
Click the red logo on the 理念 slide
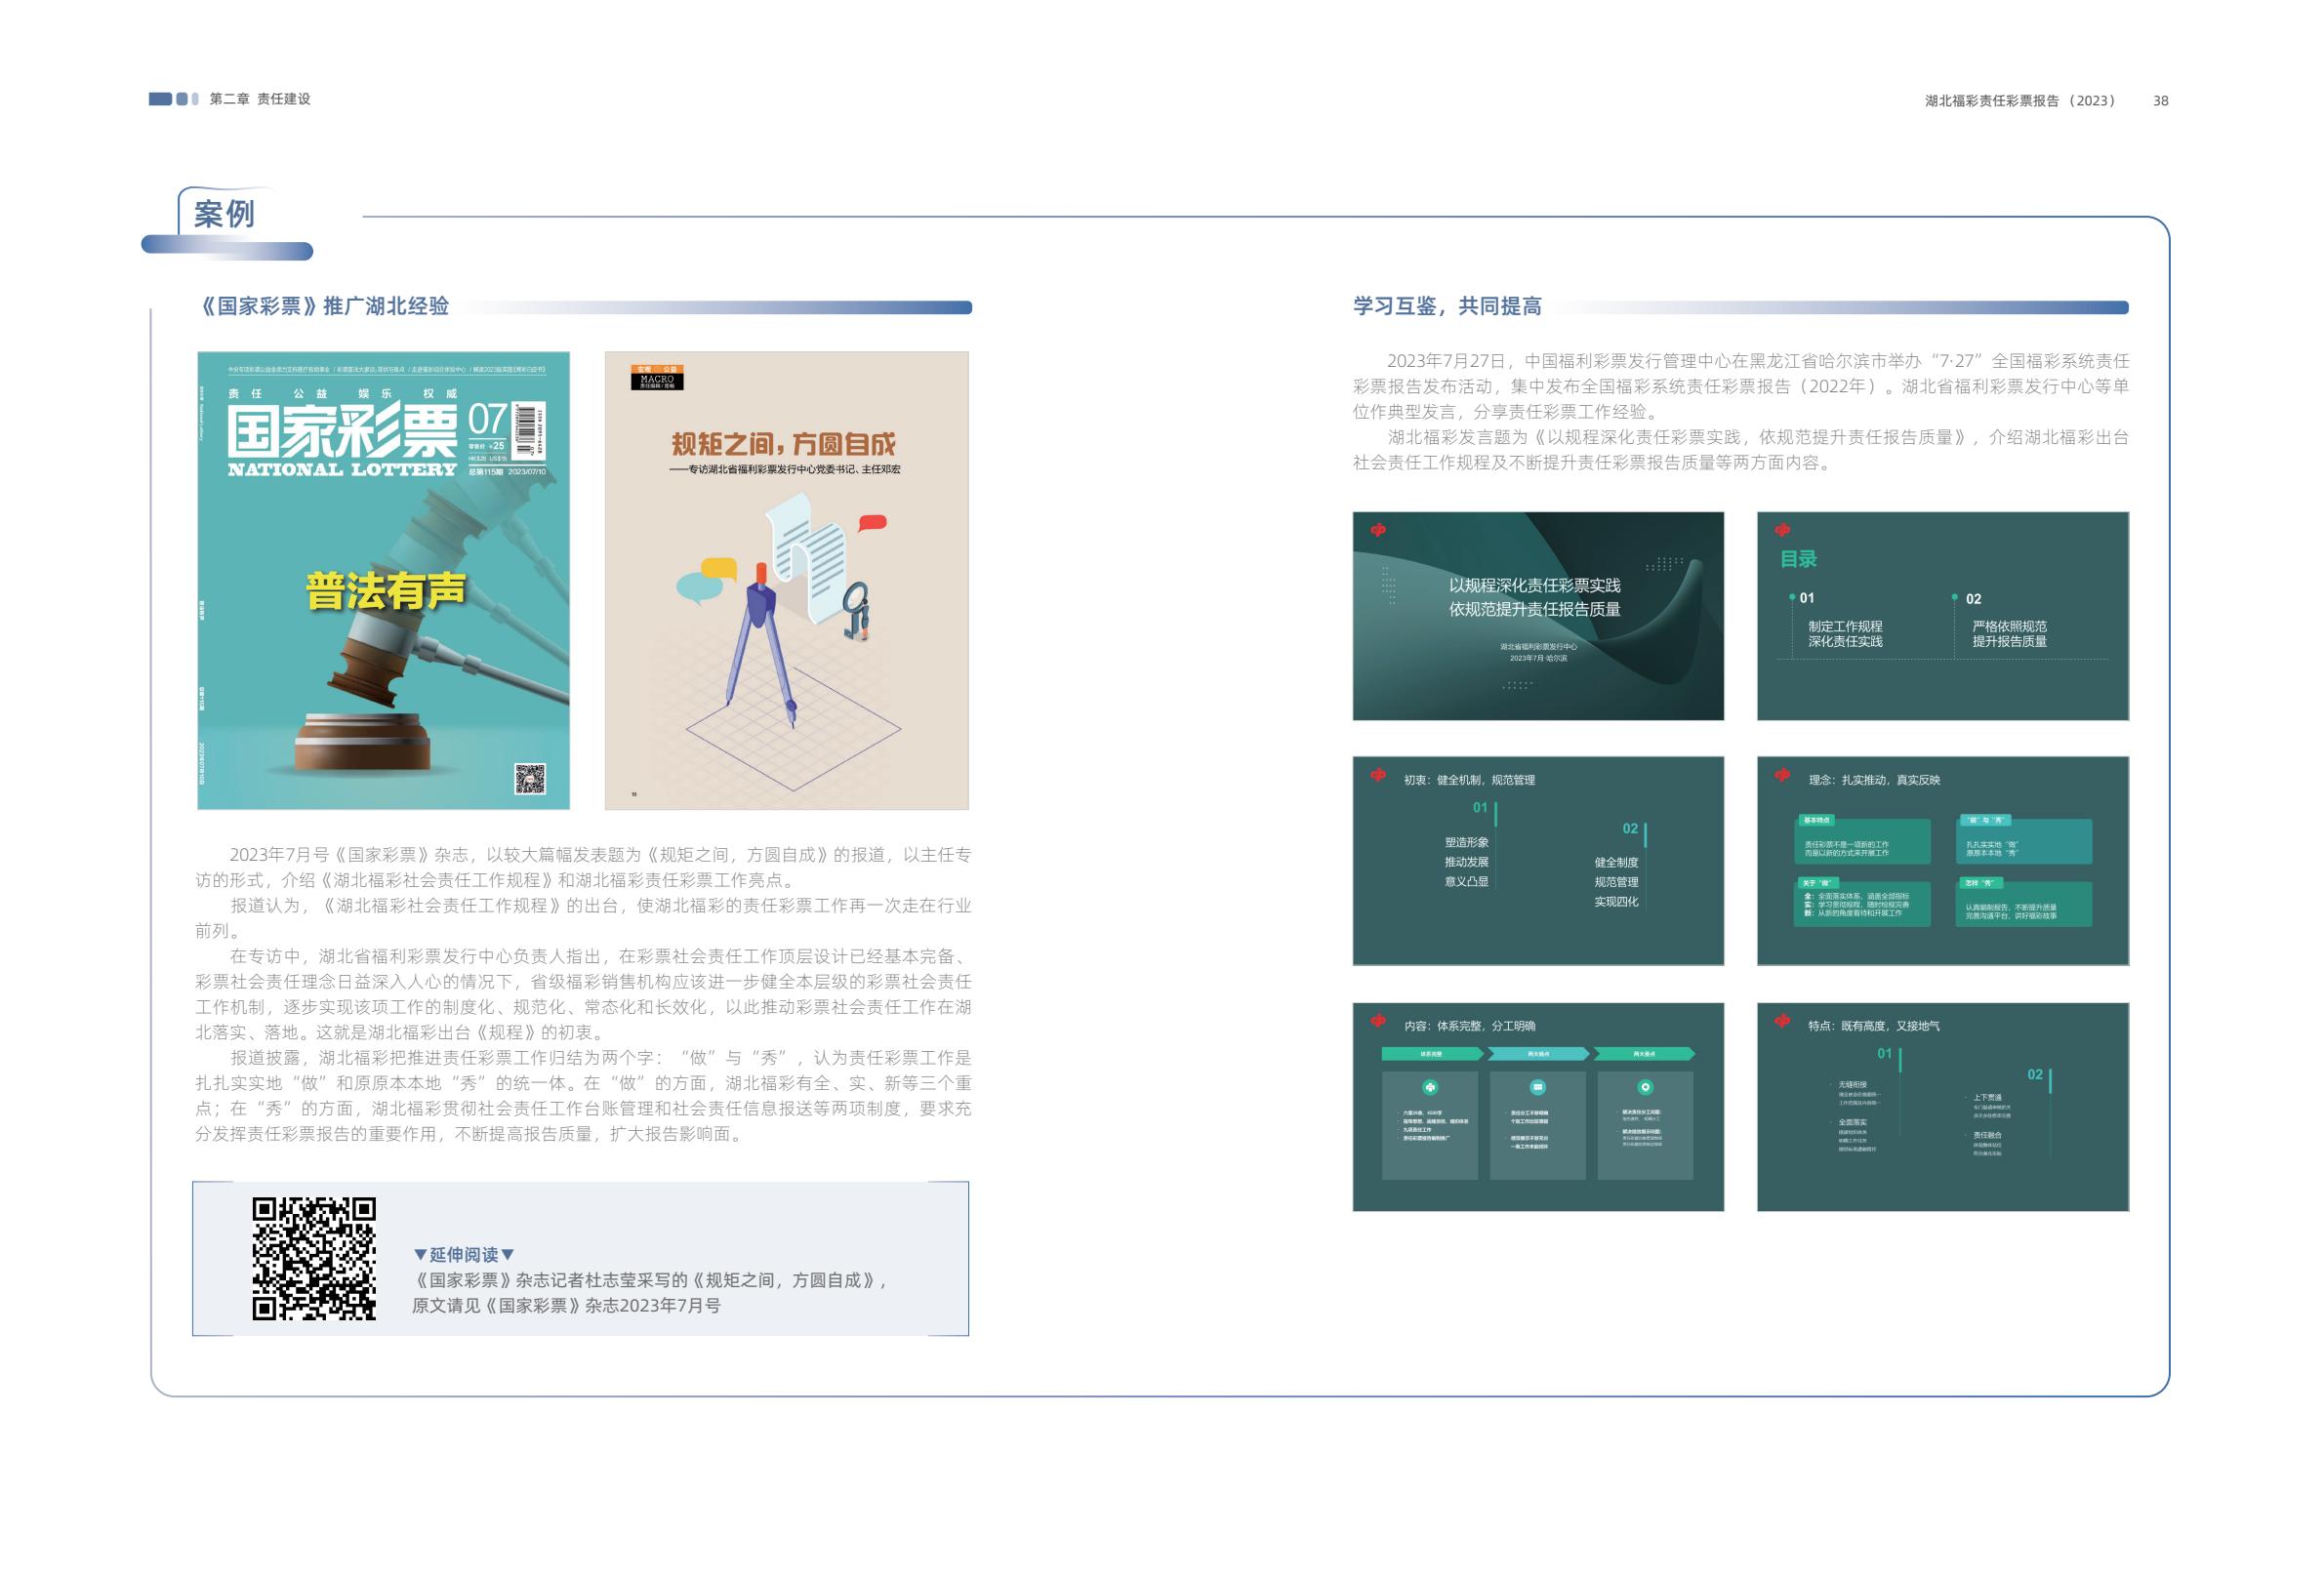click(1781, 775)
